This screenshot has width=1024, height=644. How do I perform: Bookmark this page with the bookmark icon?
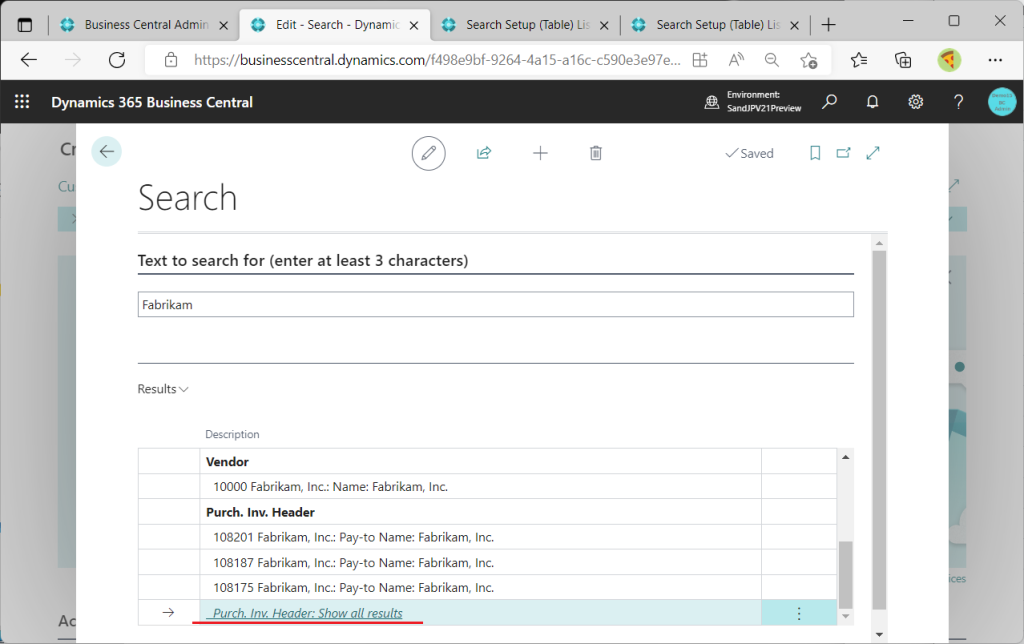click(815, 153)
